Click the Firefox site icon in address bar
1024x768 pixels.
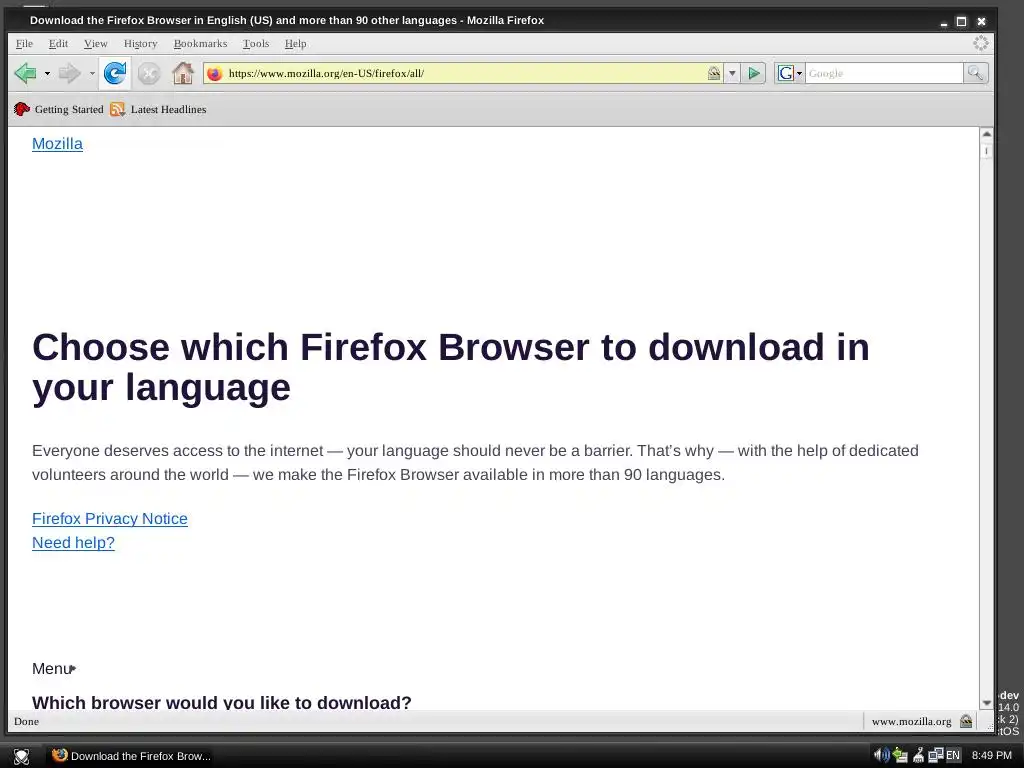click(x=214, y=74)
